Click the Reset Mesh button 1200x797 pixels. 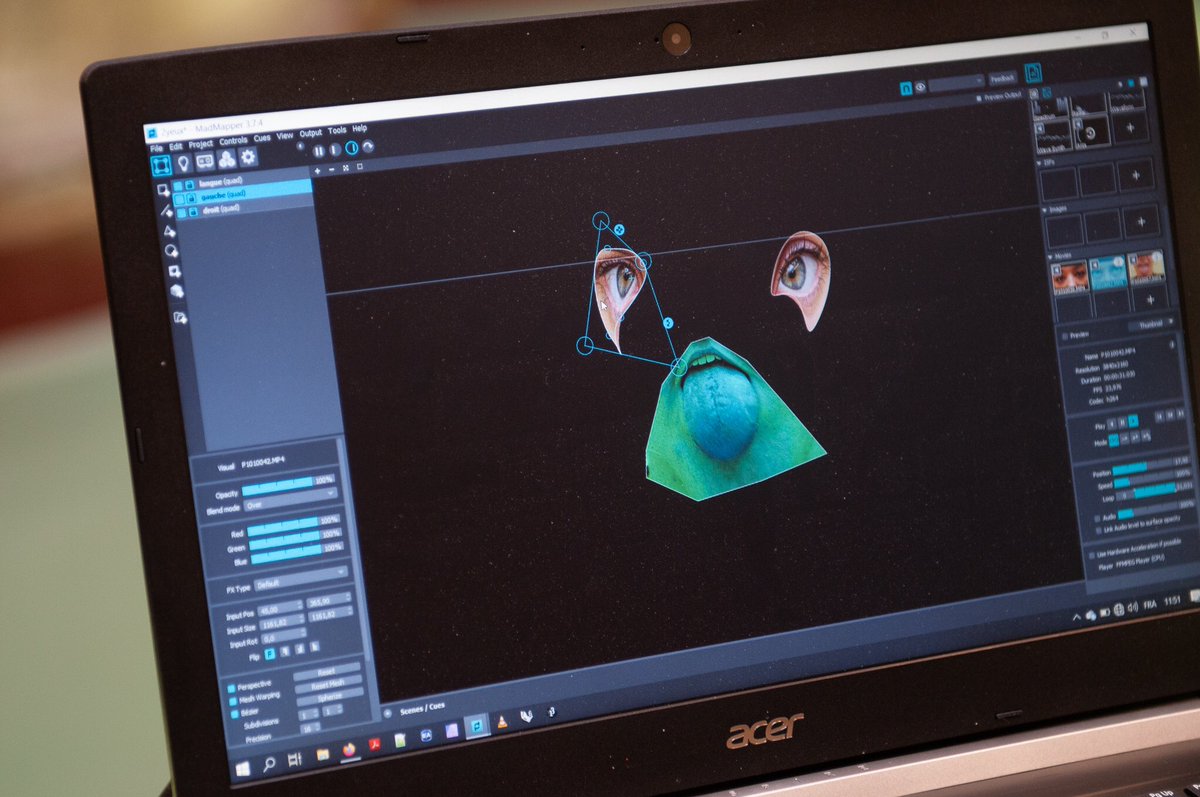point(328,683)
